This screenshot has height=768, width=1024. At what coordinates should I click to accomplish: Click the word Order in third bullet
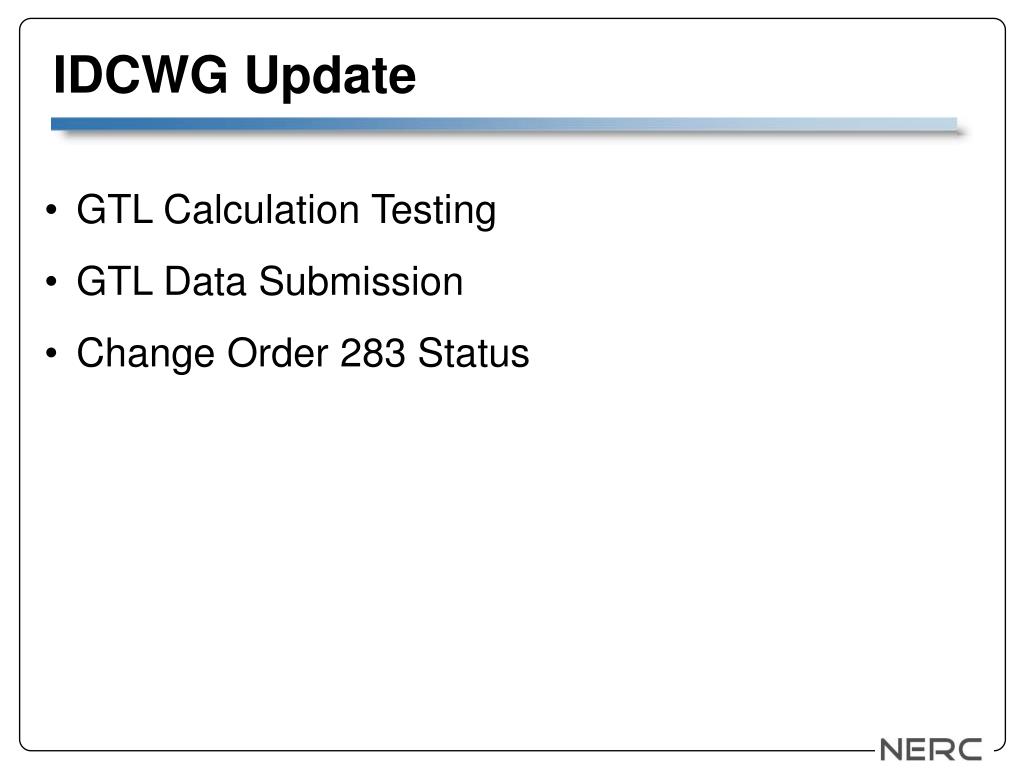(278, 353)
